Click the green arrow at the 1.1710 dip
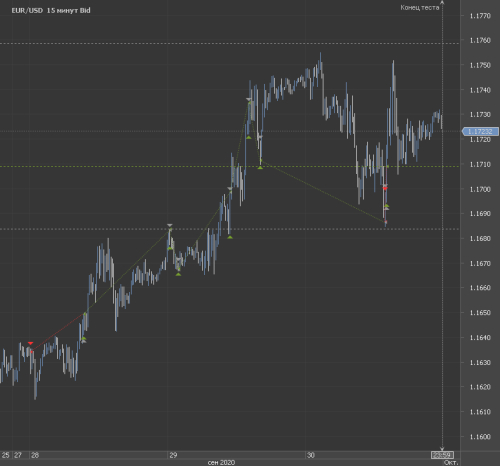The width and height of the screenshot is (500, 466). pos(260,167)
